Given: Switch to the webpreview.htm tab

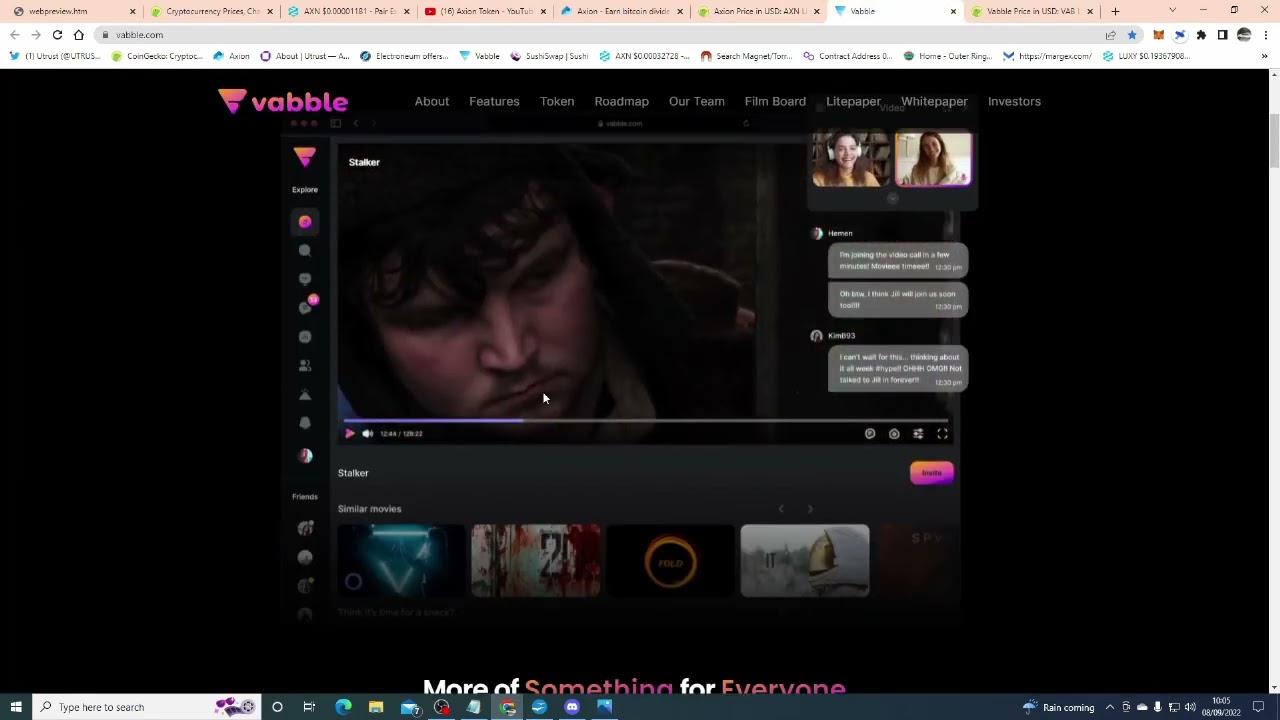Looking at the screenshot, I should pos(70,11).
